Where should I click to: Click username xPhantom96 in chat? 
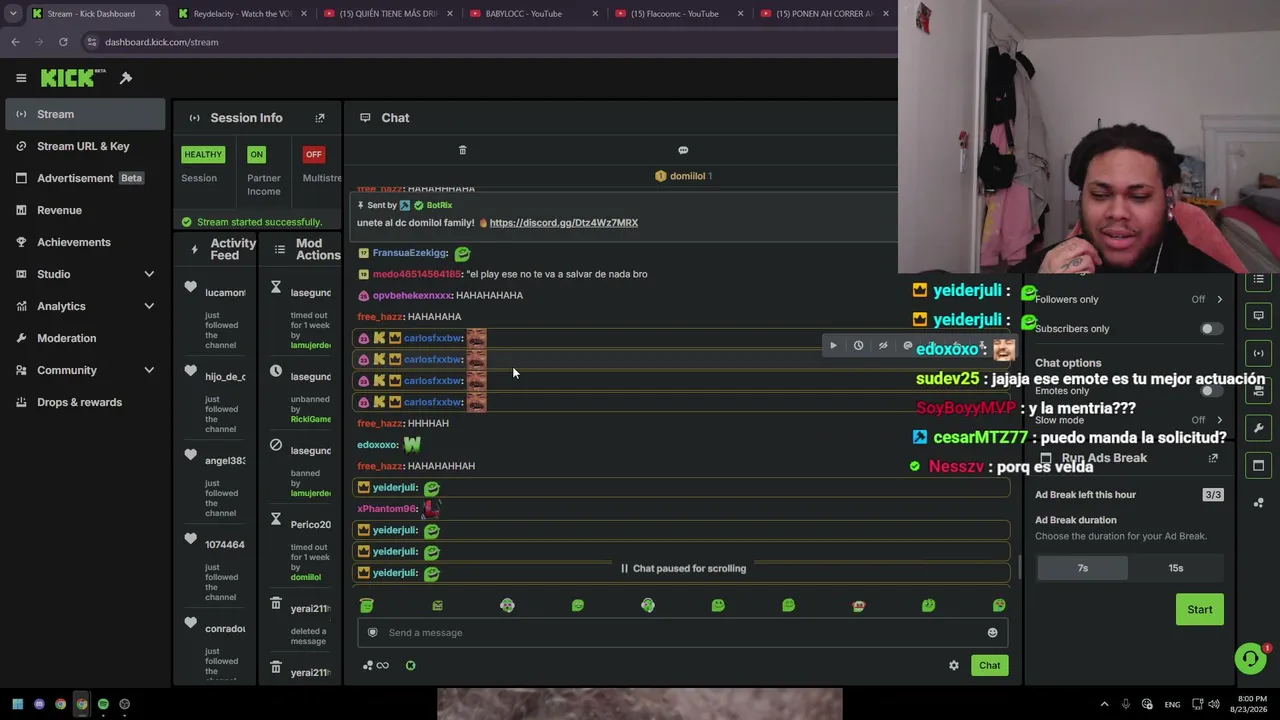click(x=387, y=509)
